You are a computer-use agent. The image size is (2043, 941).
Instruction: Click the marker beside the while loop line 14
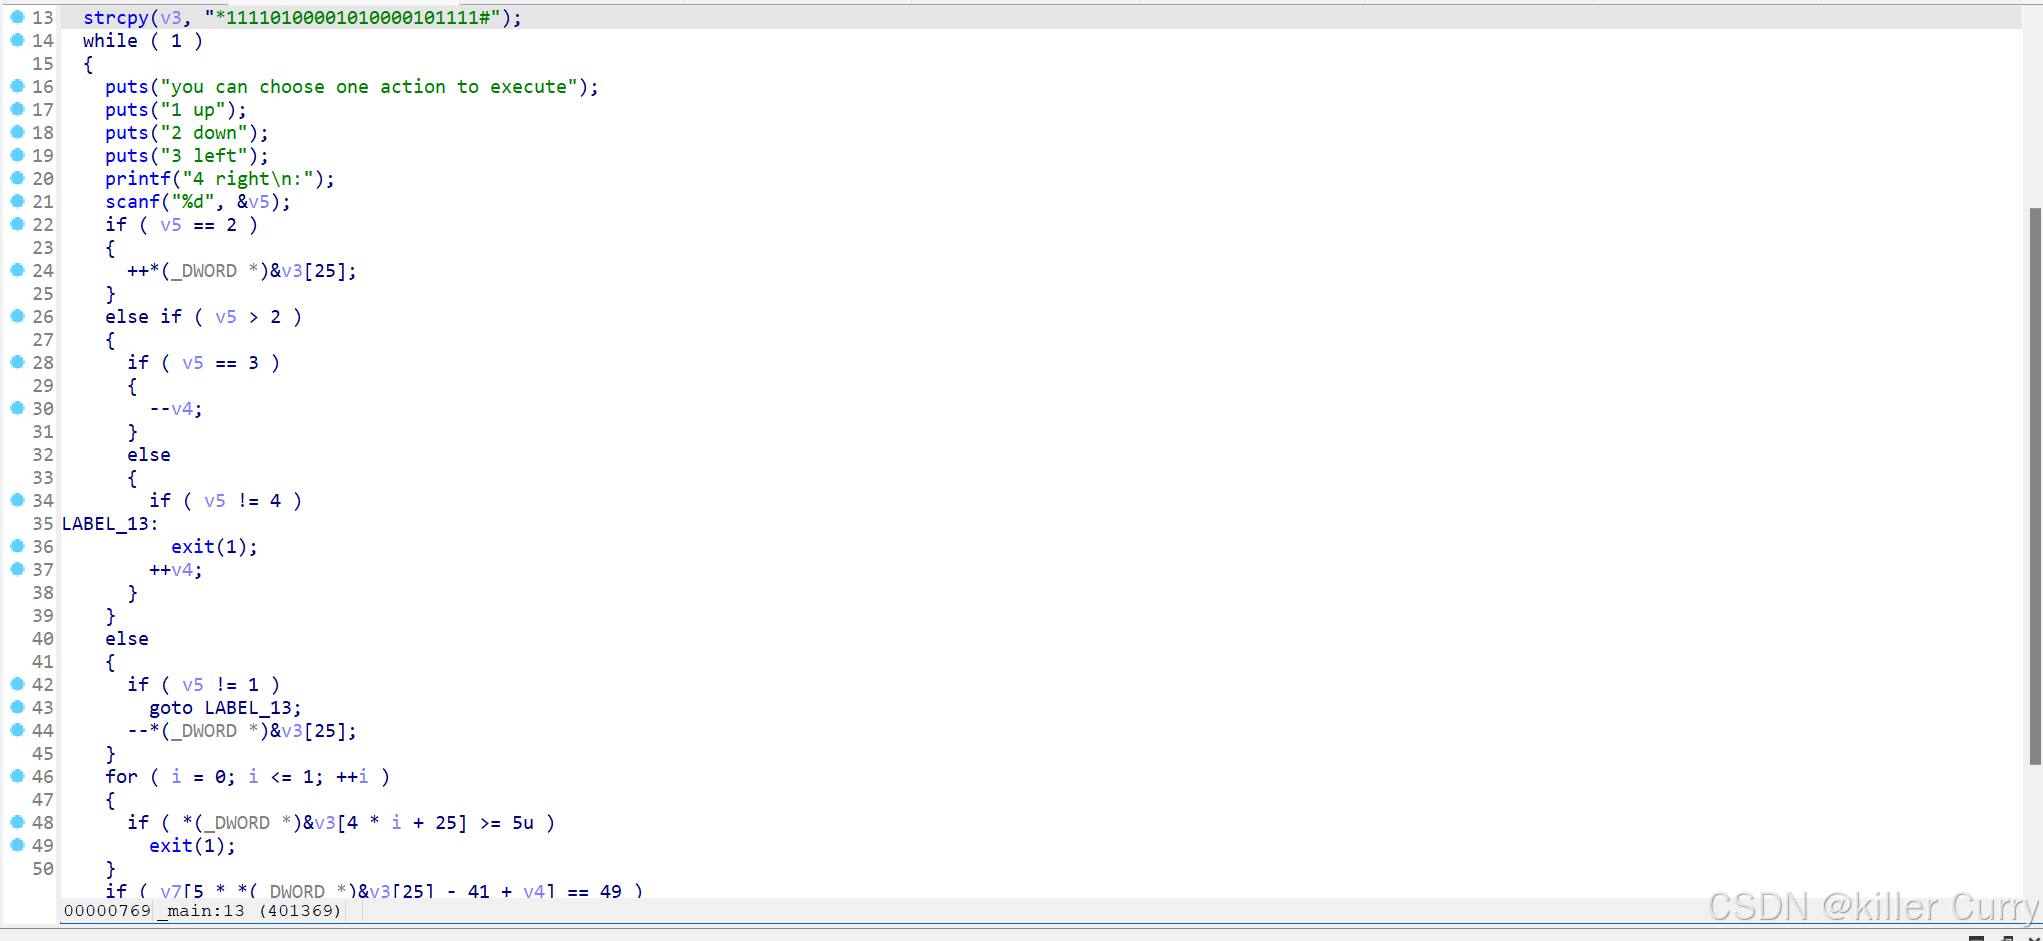point(18,40)
